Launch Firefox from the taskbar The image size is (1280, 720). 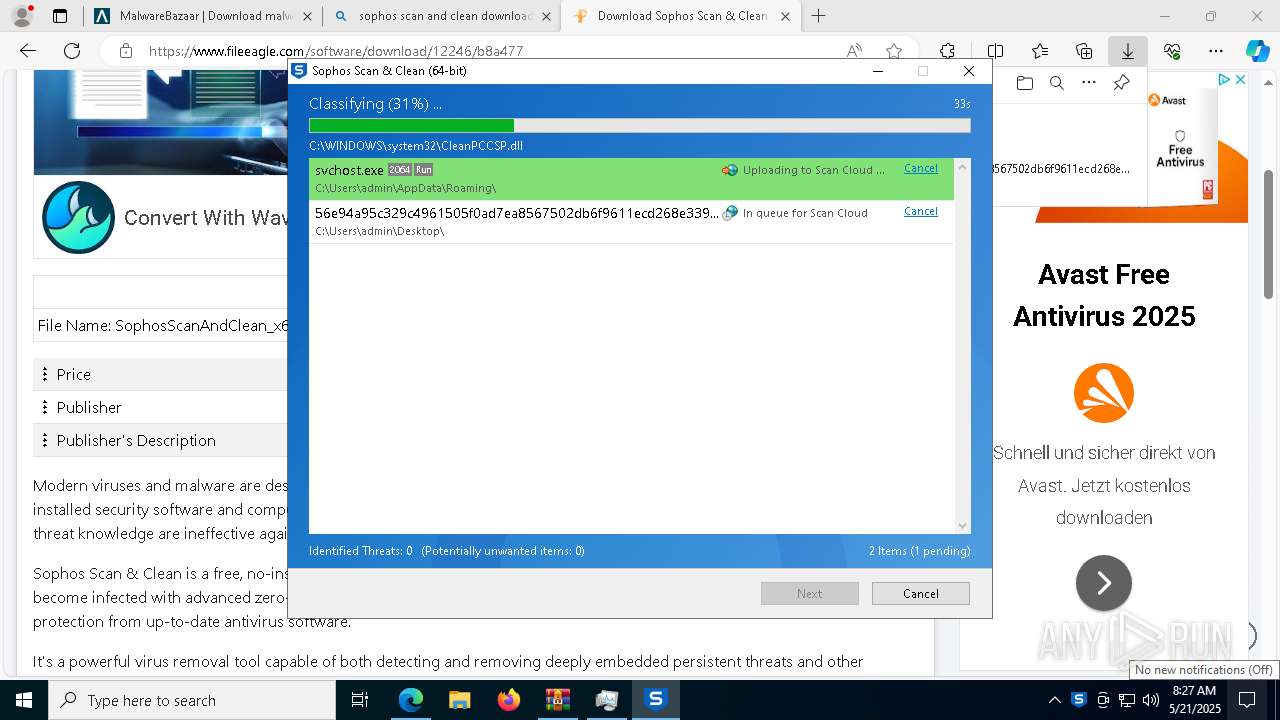pos(508,700)
